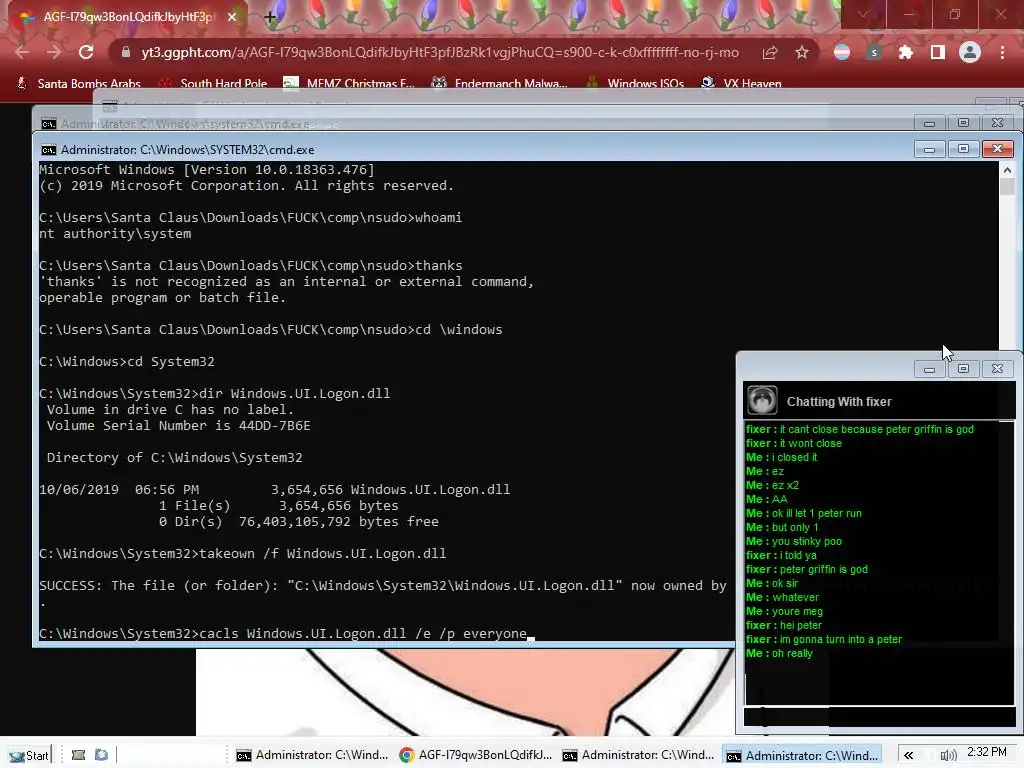Toggle Chrome's side panel icon
The height and width of the screenshot is (768, 1024).
pyautogui.click(x=938, y=52)
